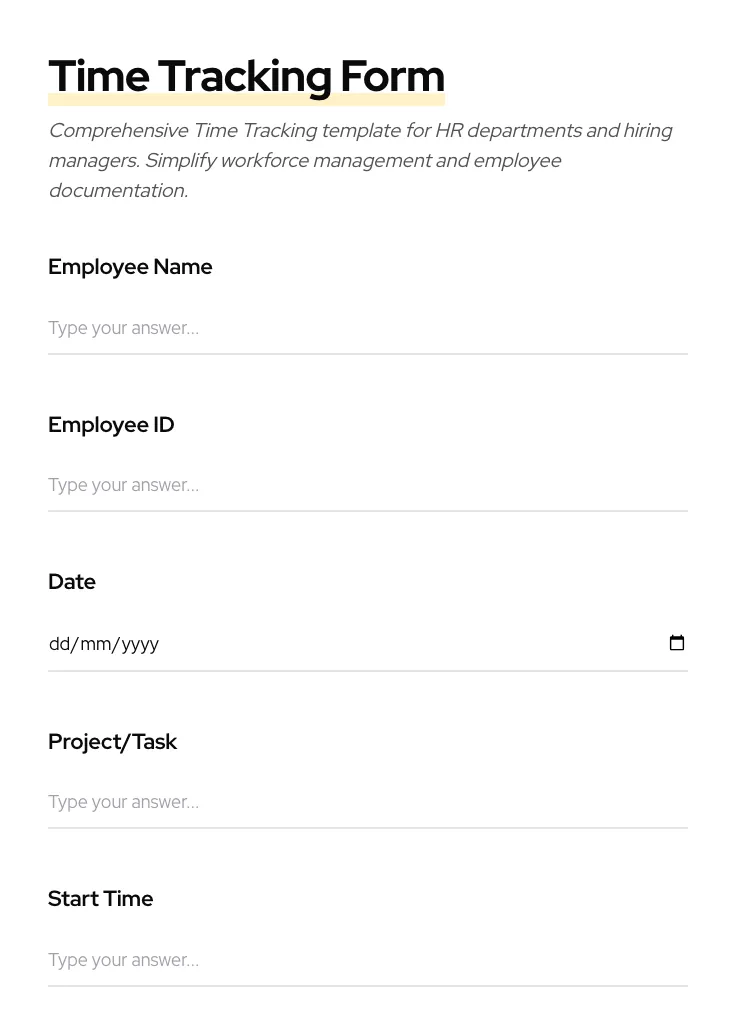Image resolution: width=736 pixels, height=1024 pixels.
Task: Click the form description paragraph text
Action: click(360, 160)
